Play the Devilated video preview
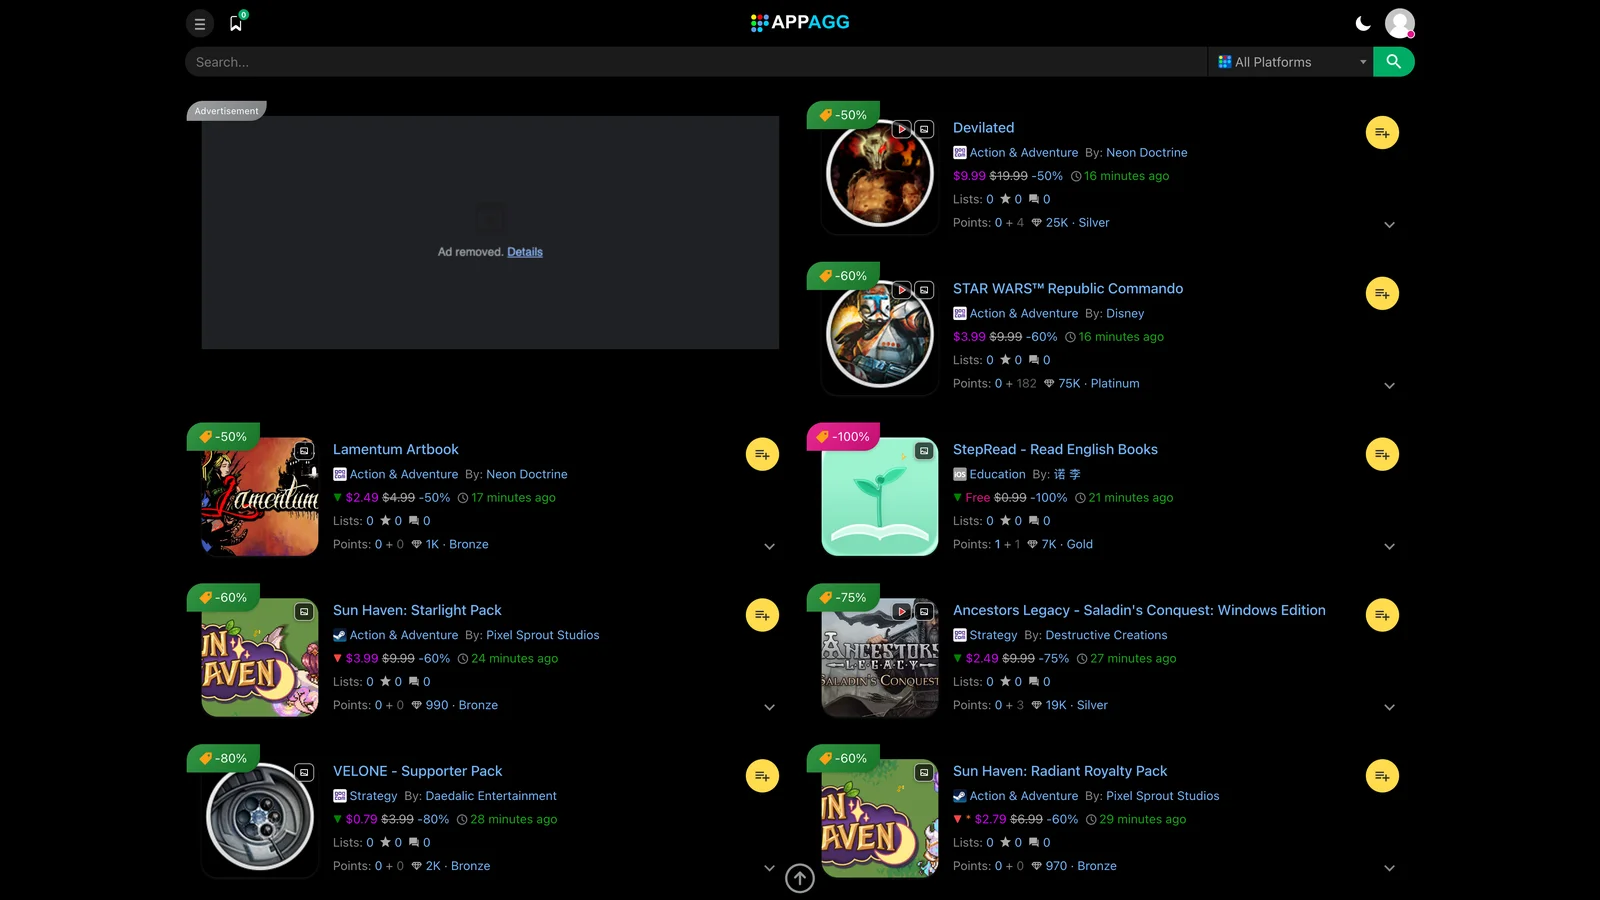The height and width of the screenshot is (900, 1600). (x=902, y=129)
